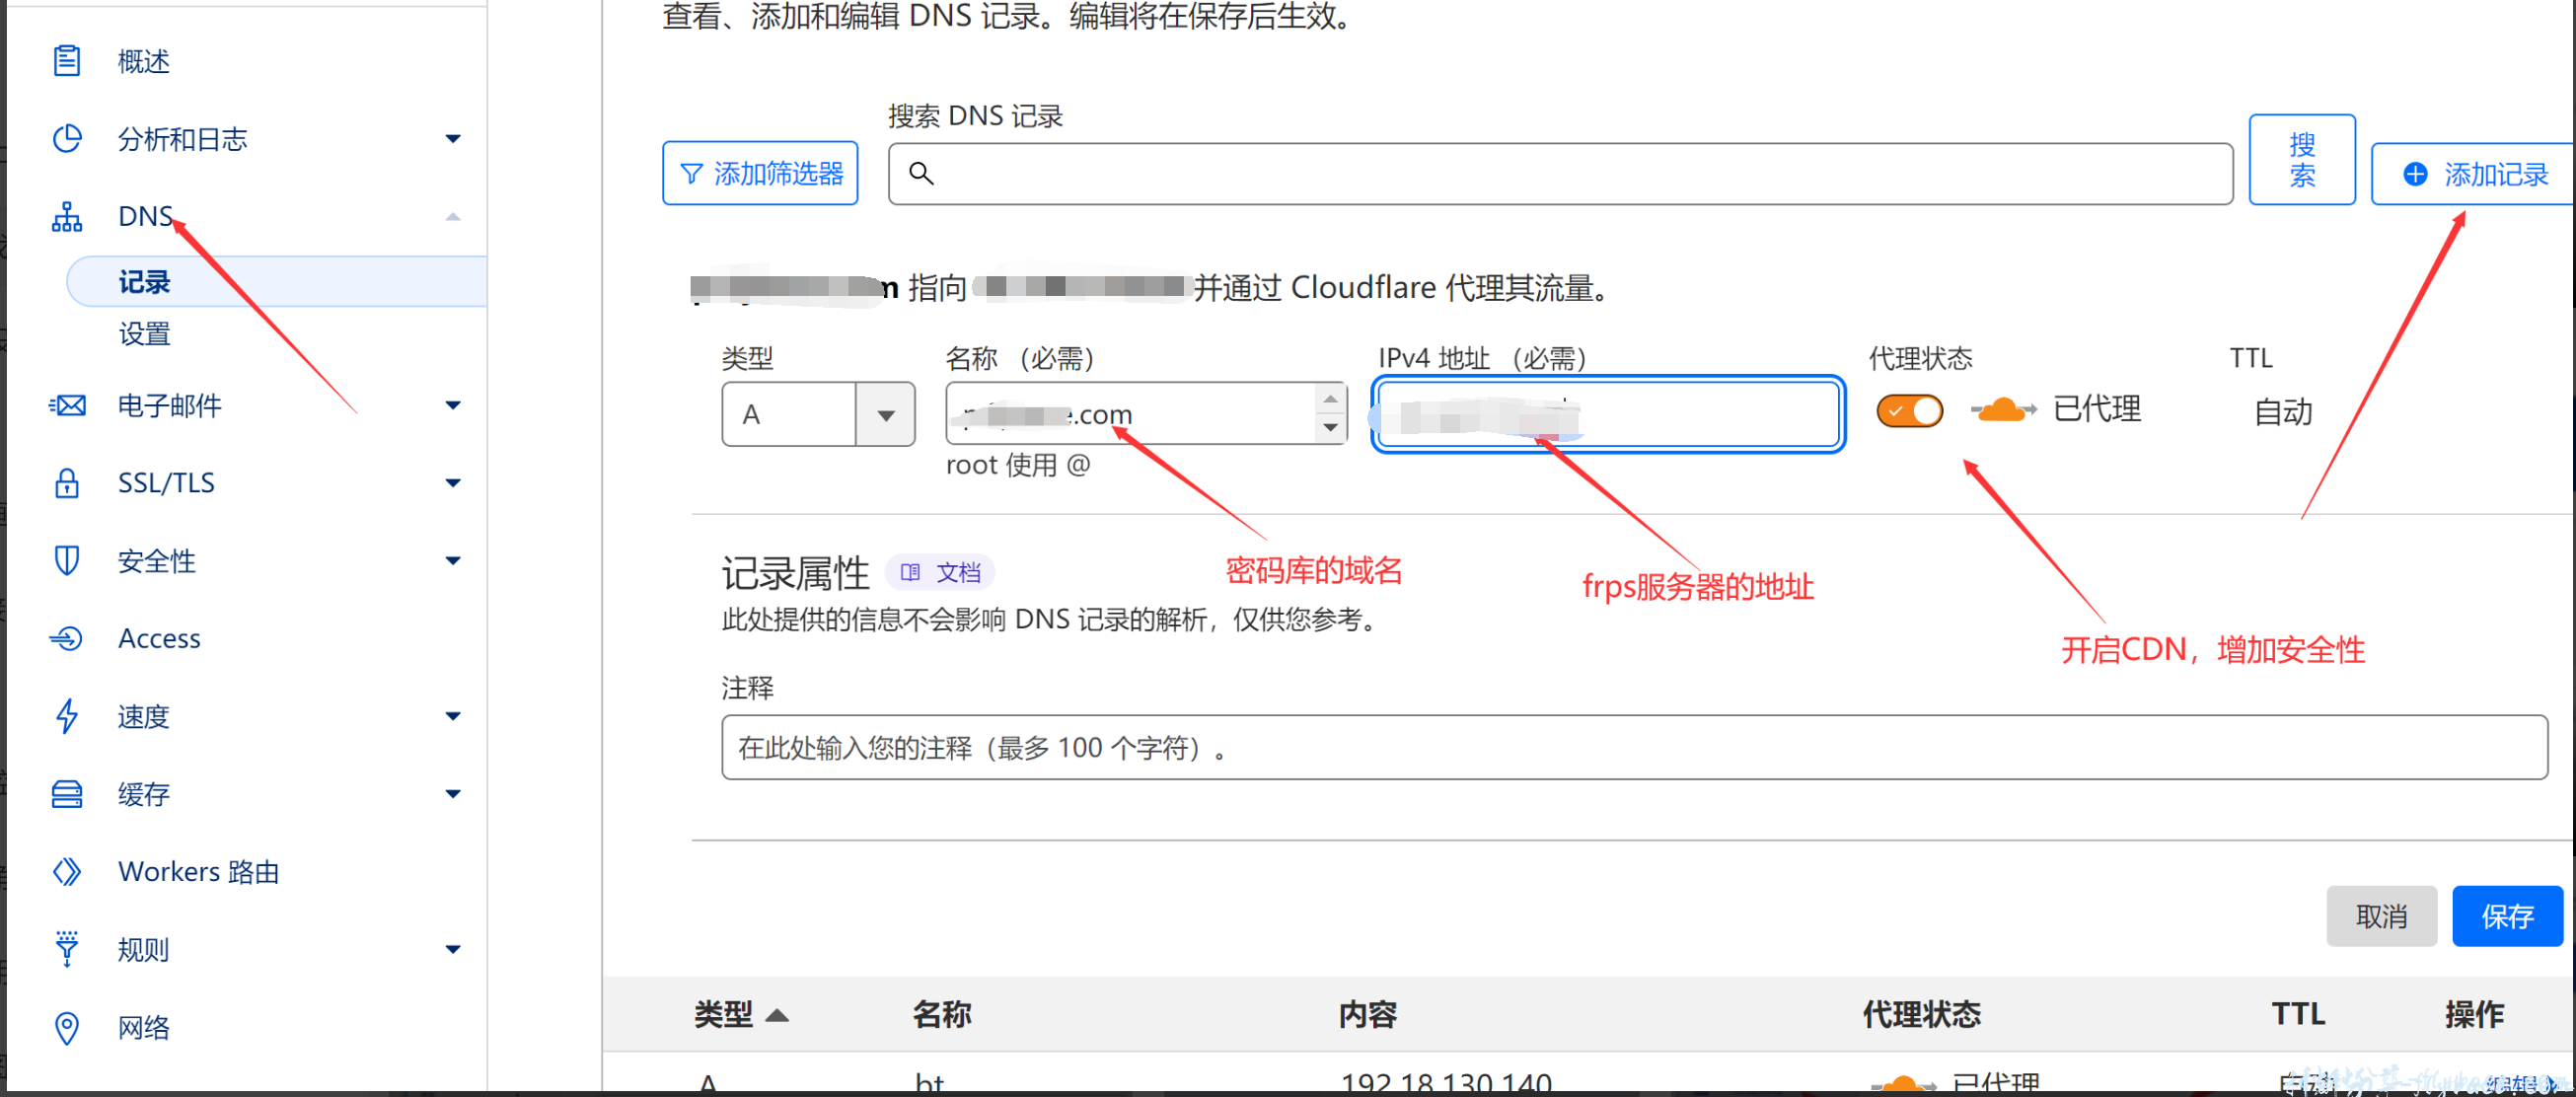Open the SSL/TLS padlock icon
This screenshot has width=2576, height=1097.
pos(66,482)
